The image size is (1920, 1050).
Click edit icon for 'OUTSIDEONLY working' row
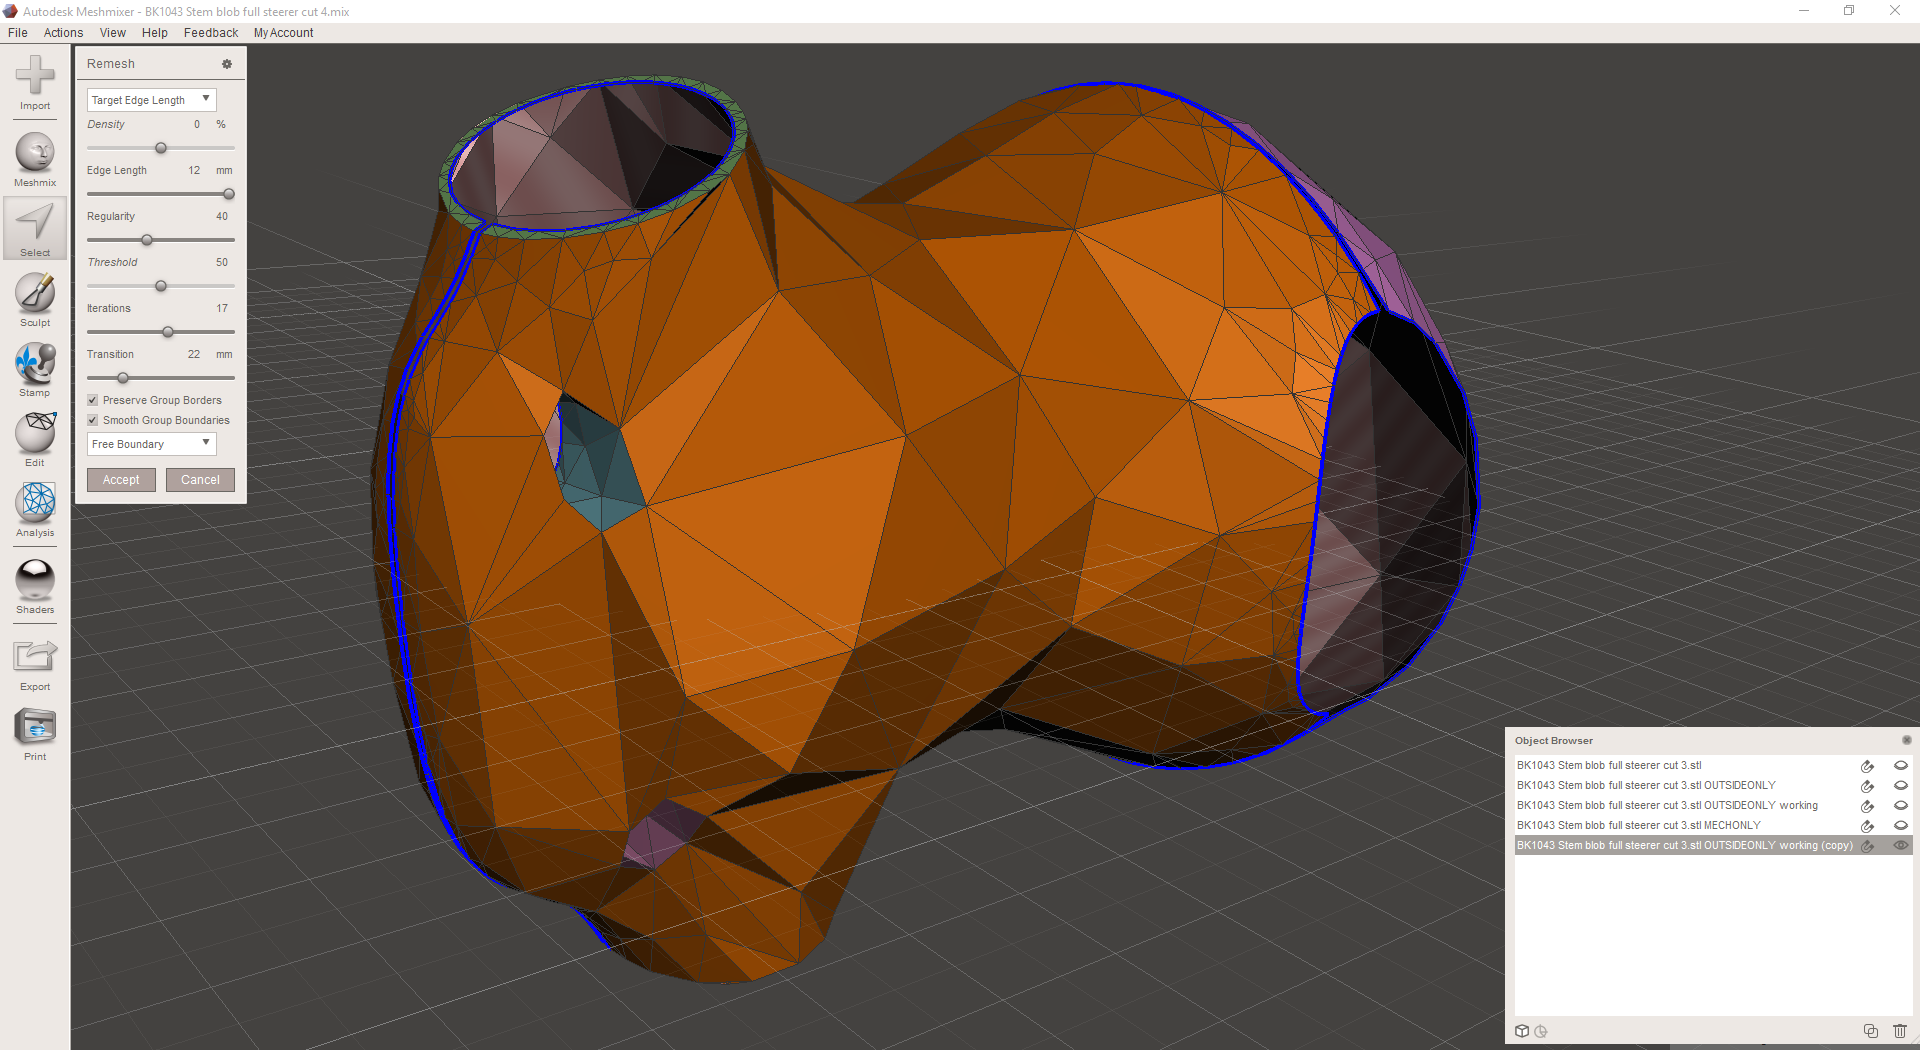[1867, 806]
